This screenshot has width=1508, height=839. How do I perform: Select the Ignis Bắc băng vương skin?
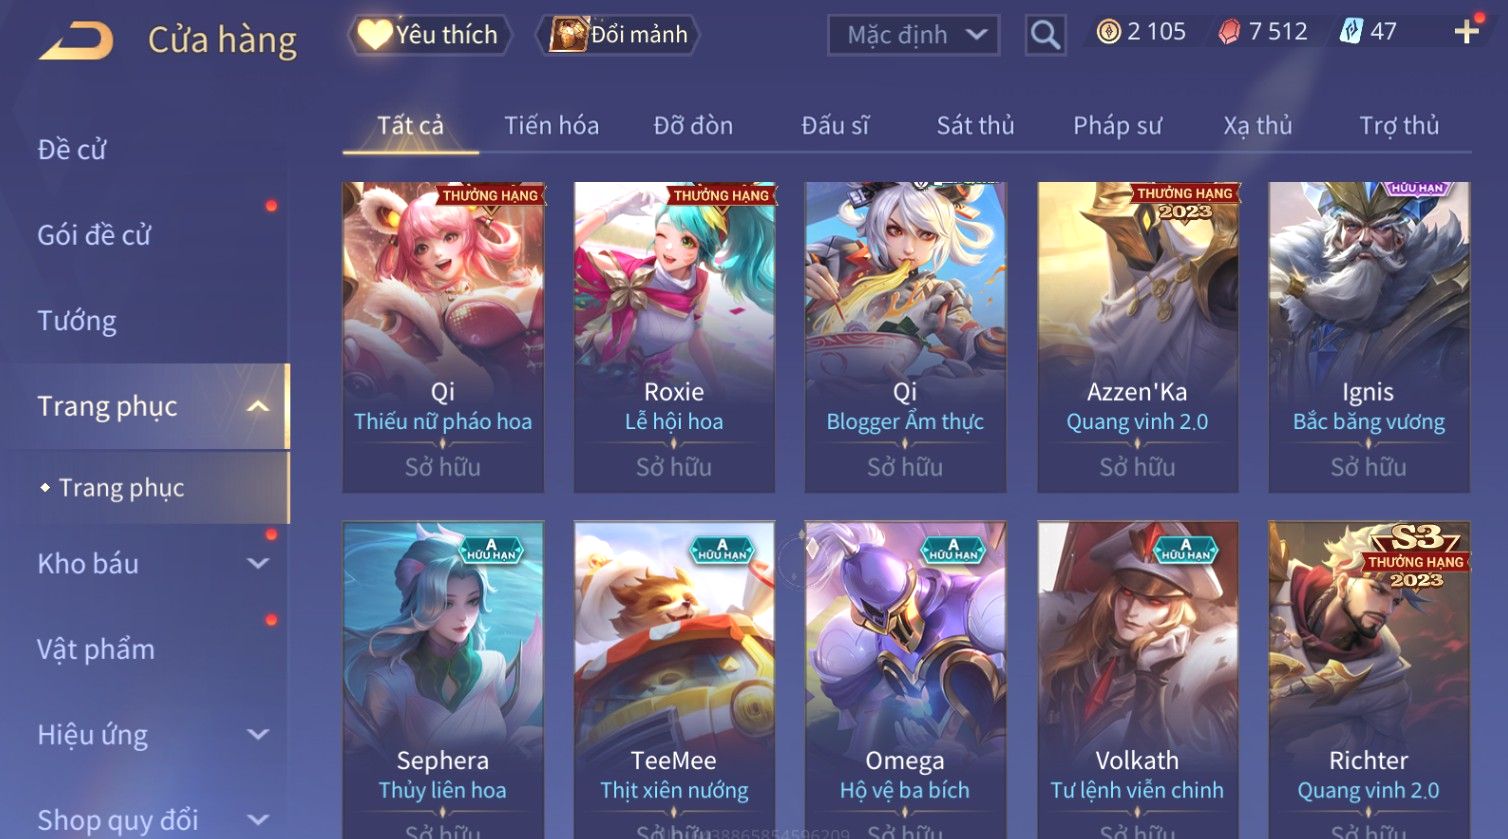(1369, 337)
